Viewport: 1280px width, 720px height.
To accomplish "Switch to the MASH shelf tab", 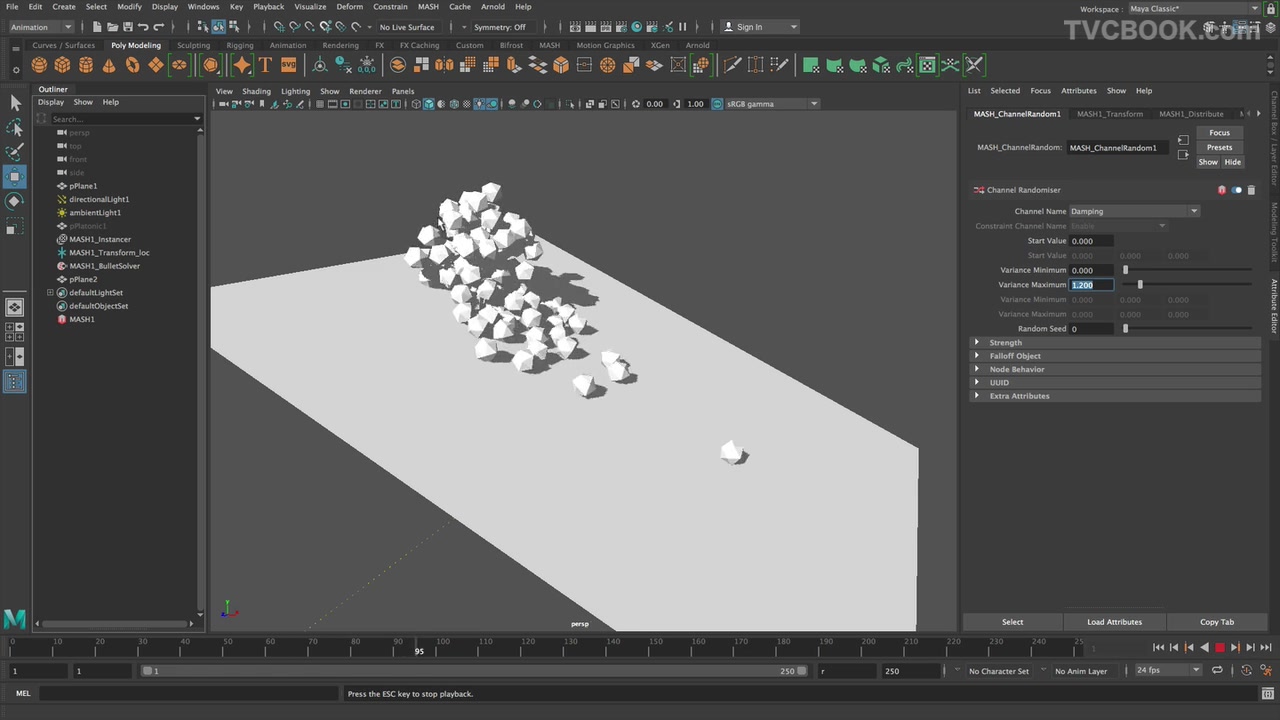I will tap(549, 45).
